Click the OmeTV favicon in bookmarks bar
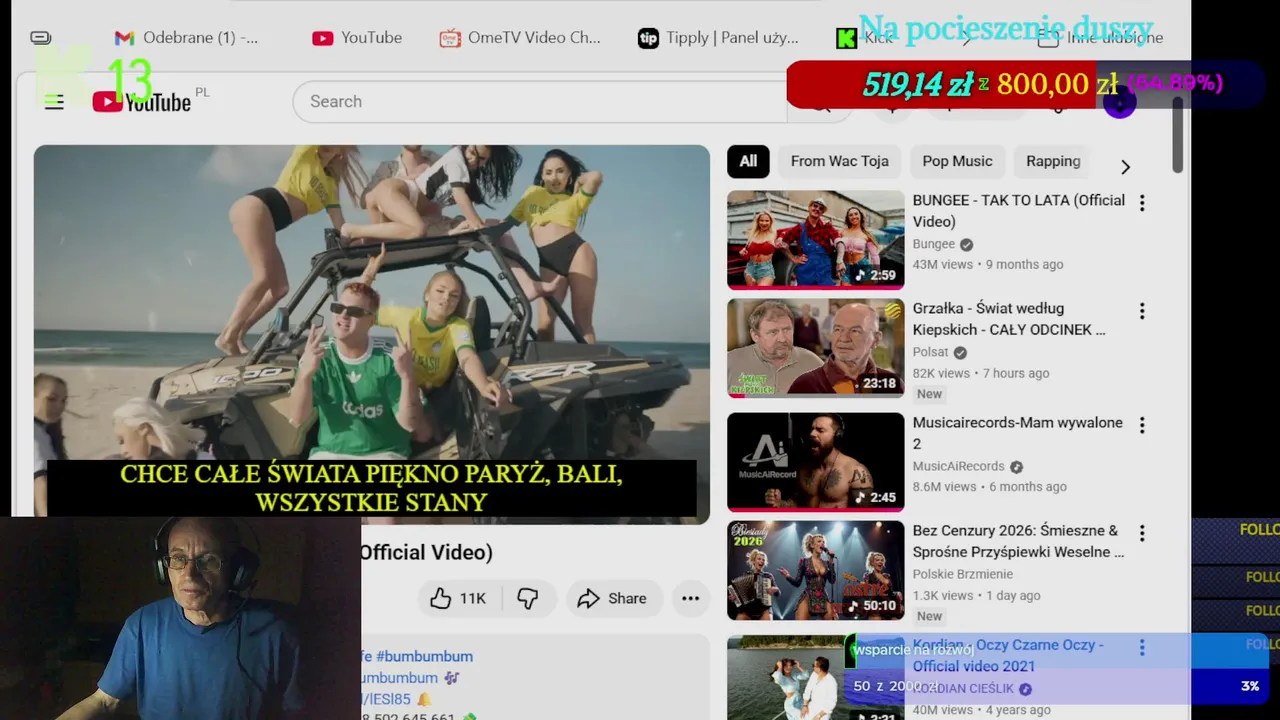This screenshot has width=1280, height=720. (450, 38)
